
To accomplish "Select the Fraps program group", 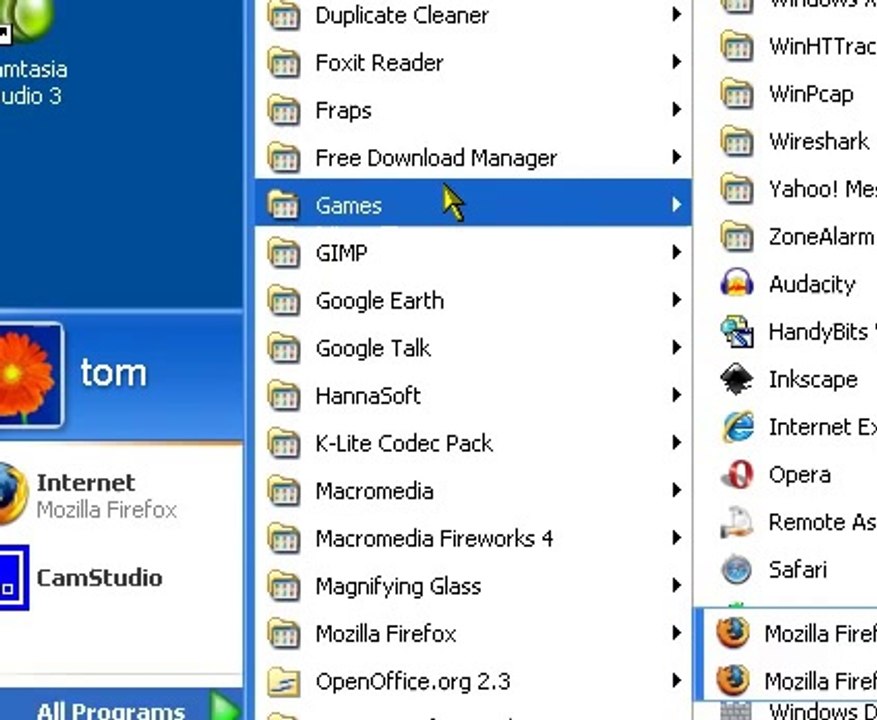I will click(473, 109).
